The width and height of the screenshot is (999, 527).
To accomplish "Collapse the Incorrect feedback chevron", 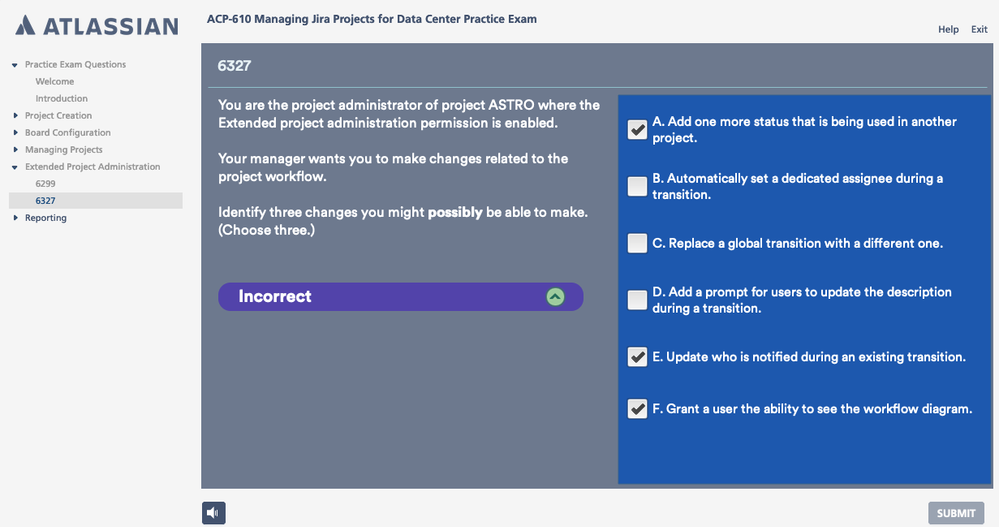I will coord(555,297).
